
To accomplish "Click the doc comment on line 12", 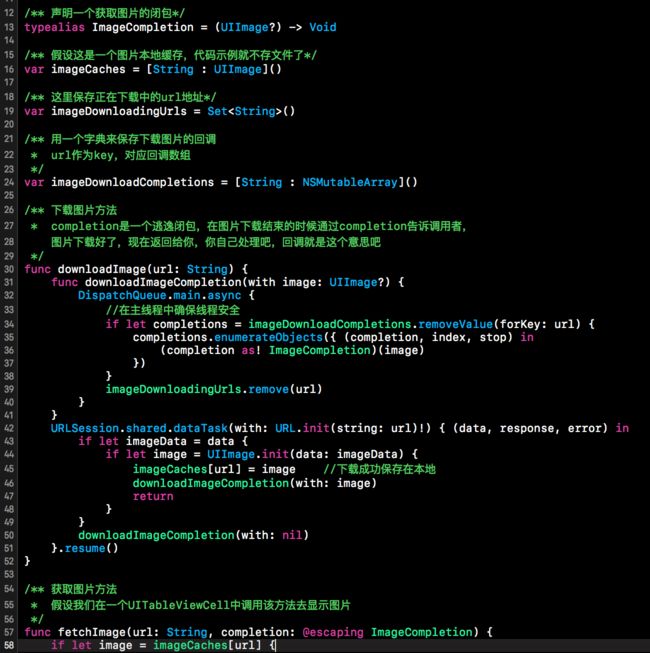I will (x=105, y=13).
